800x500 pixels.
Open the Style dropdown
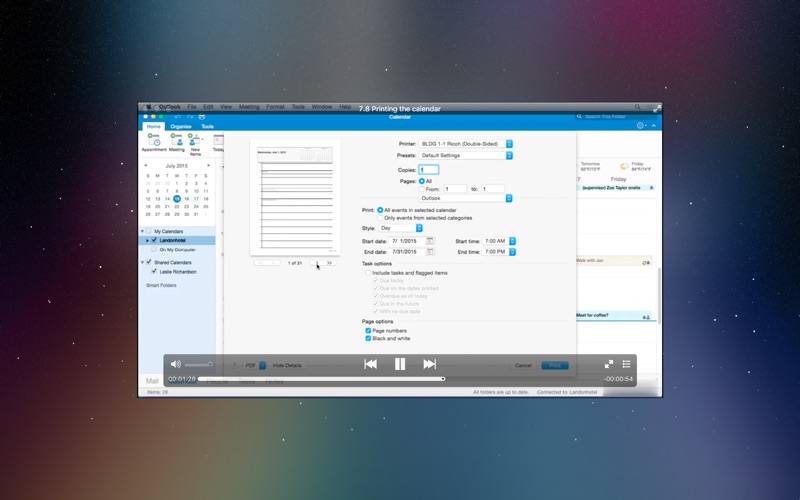click(x=401, y=228)
